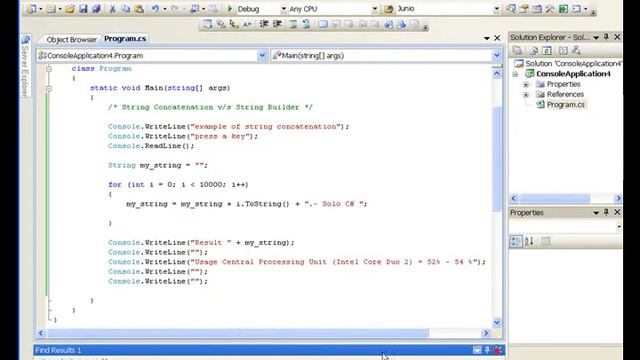Image resolution: width=640 pixels, height=360 pixels.
Task: Toggle auto-hide pin on Find Results 1
Action: point(487,350)
